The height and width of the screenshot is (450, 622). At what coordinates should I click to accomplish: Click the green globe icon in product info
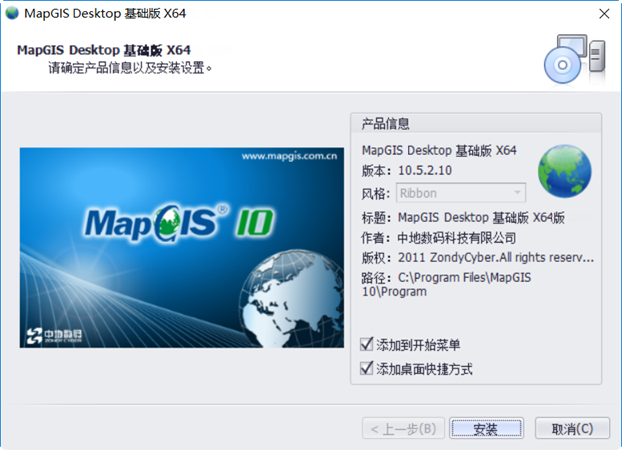[x=564, y=171]
